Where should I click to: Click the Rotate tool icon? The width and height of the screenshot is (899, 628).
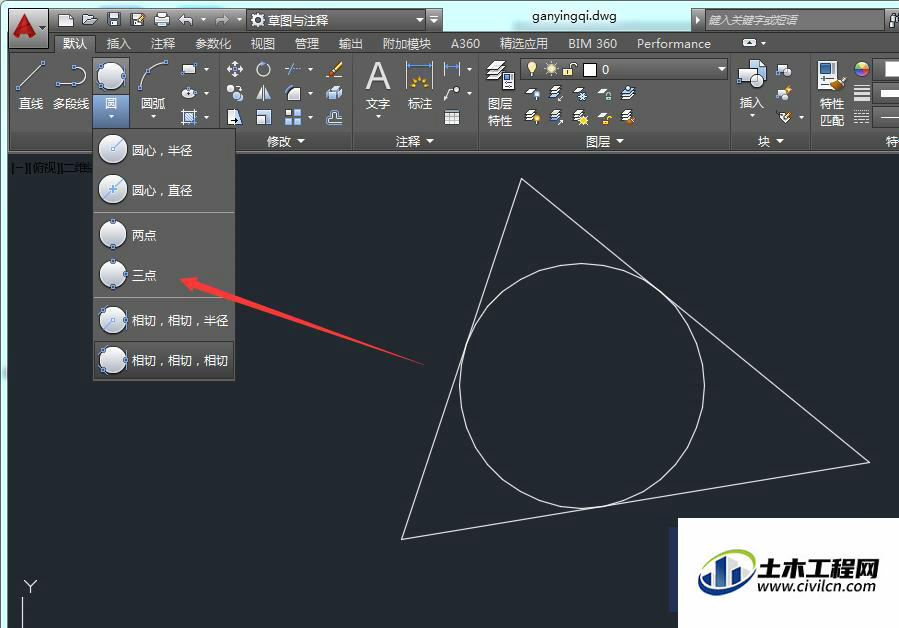point(263,69)
